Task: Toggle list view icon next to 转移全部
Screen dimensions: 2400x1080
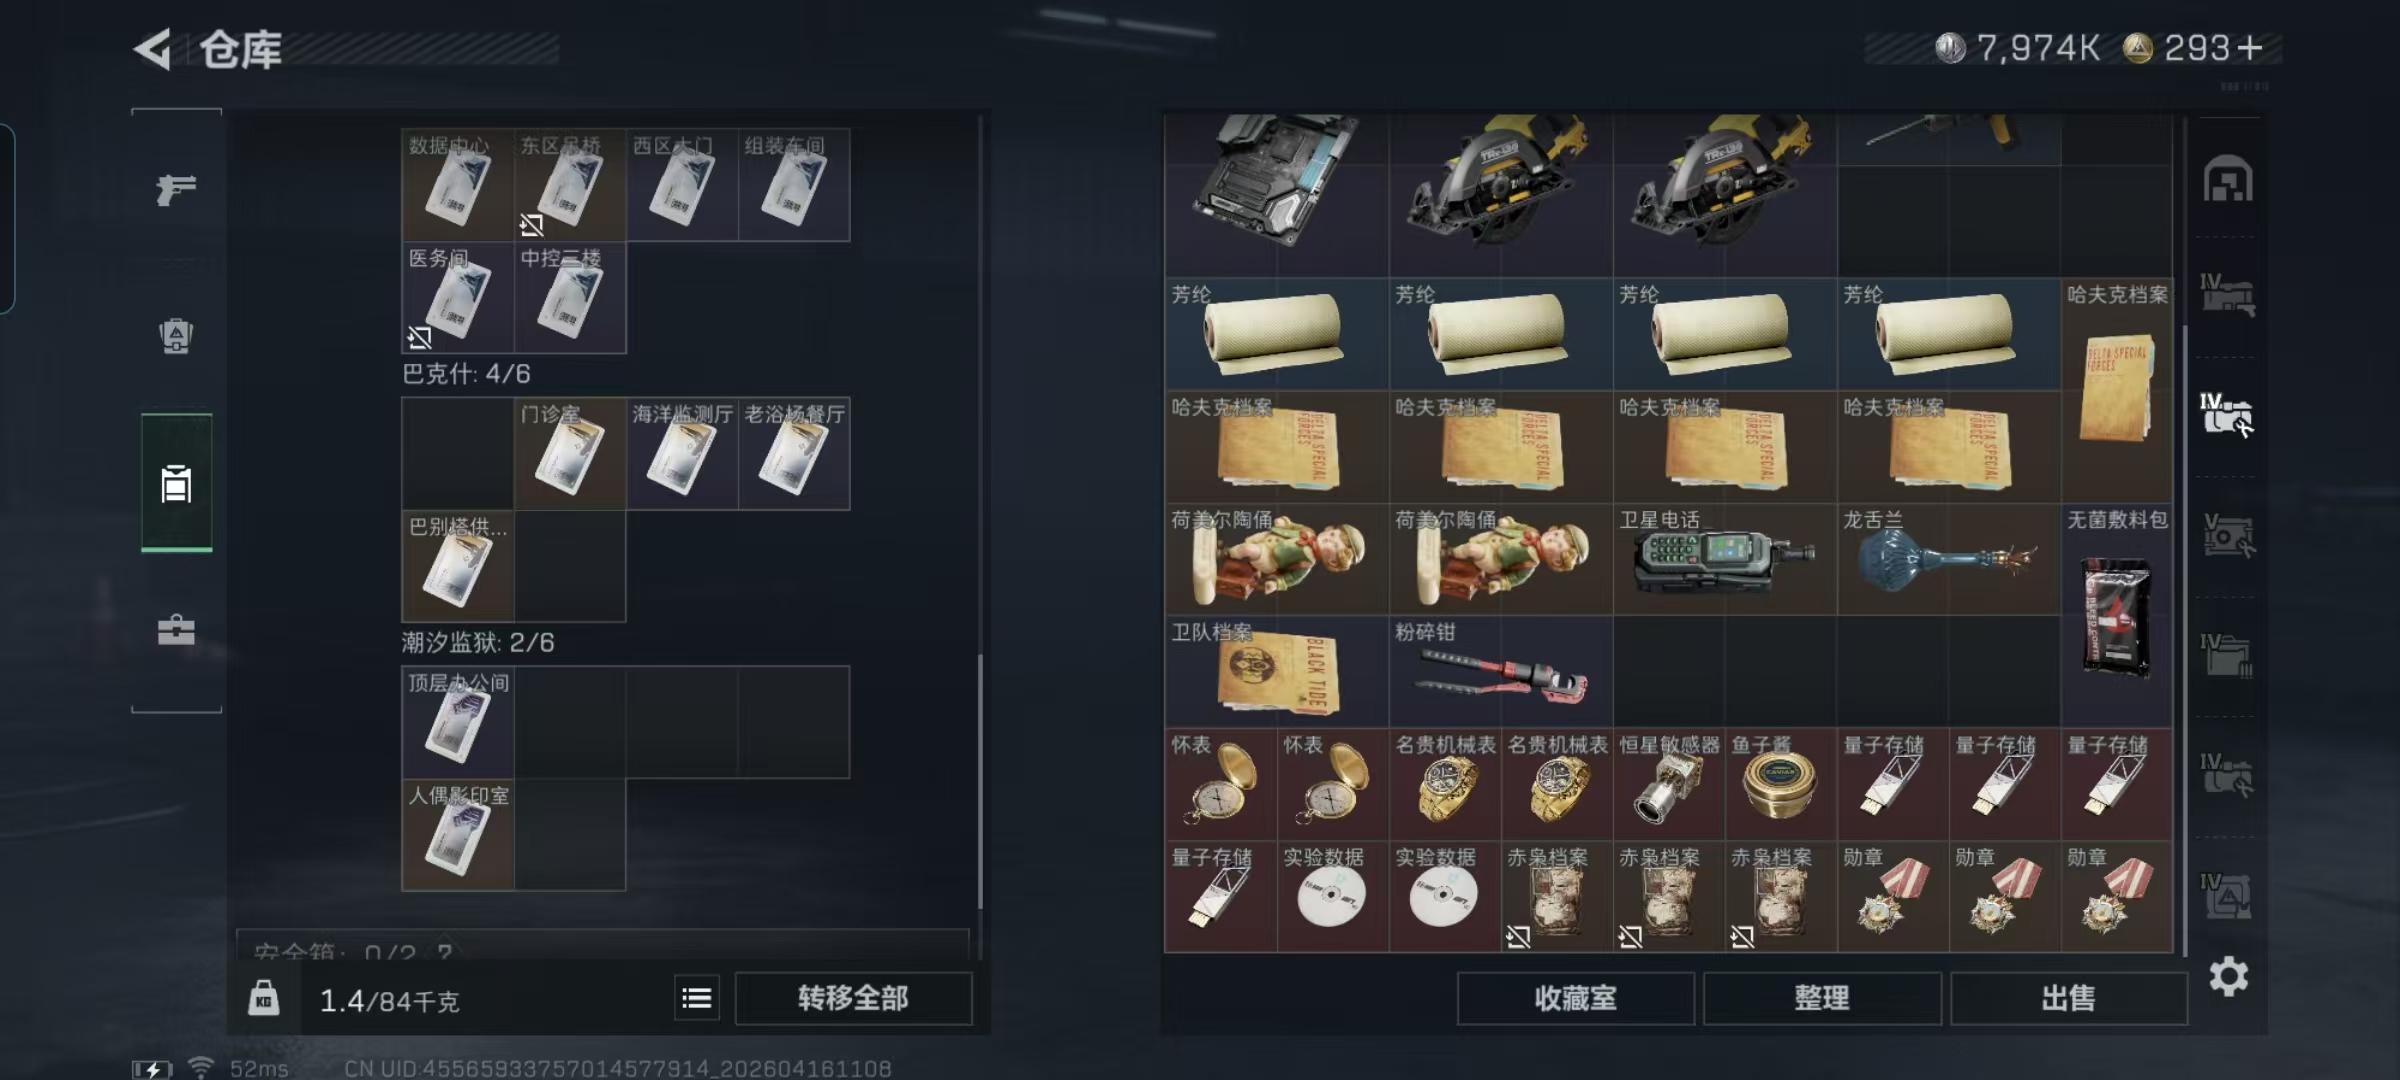Action: click(x=696, y=997)
